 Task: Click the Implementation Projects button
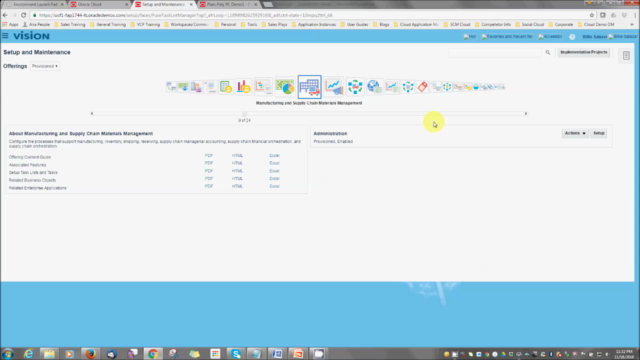[584, 52]
